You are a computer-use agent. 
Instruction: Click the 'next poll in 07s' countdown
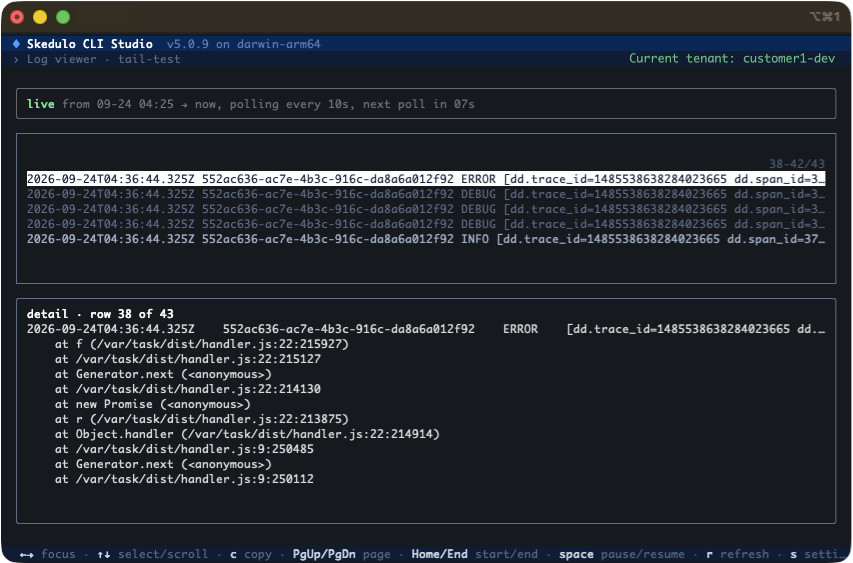(x=418, y=104)
